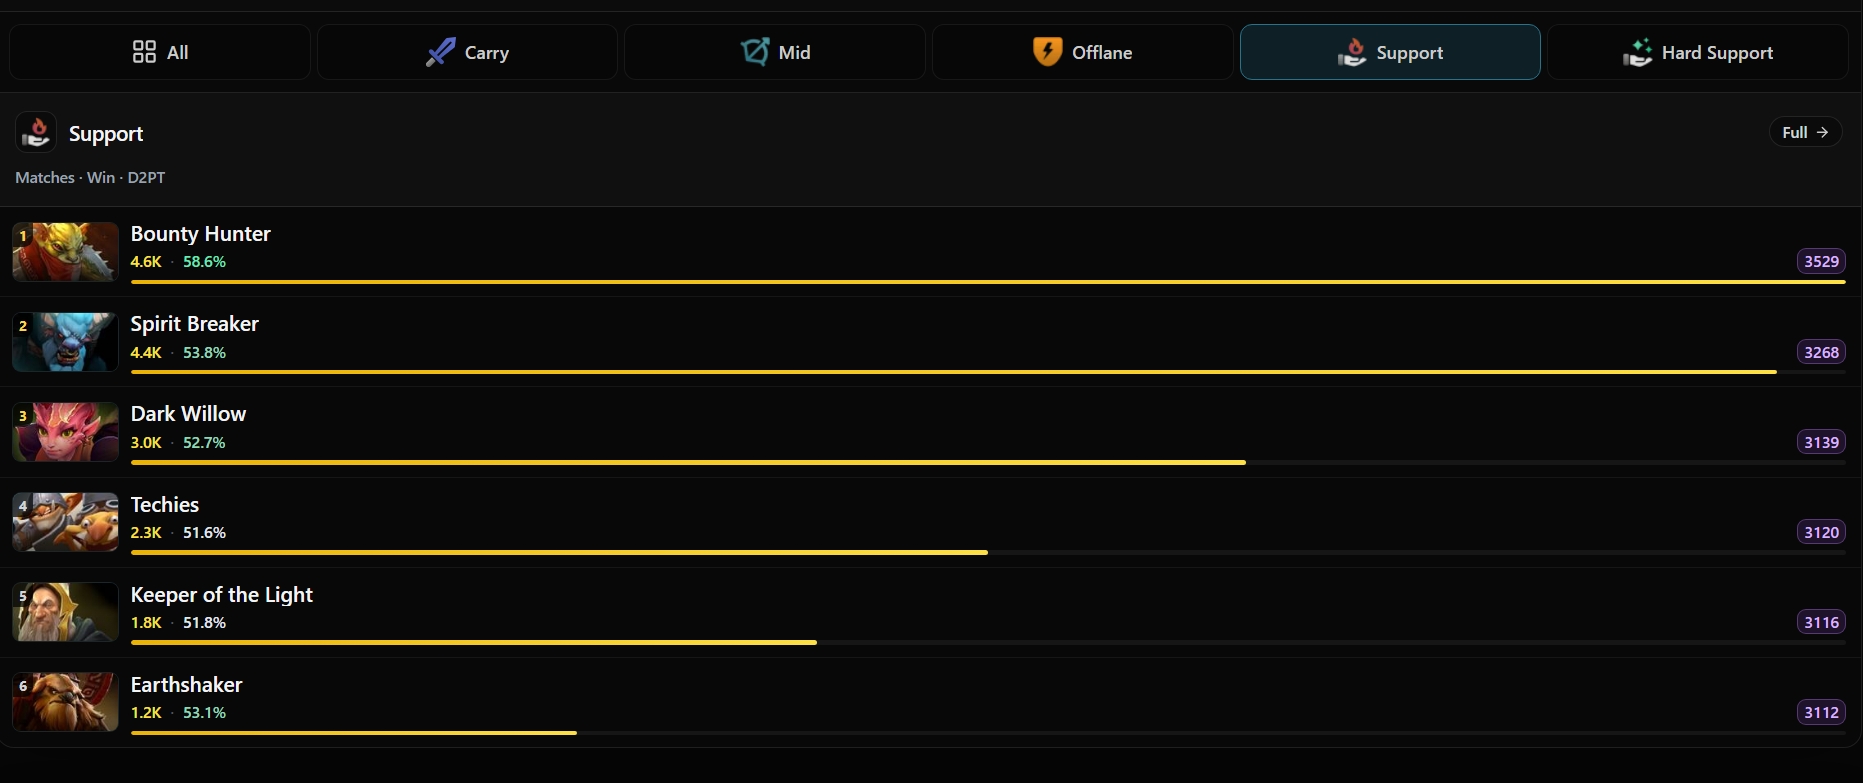
Task: Click the shield icon on Offlane tab
Action: point(1047,52)
